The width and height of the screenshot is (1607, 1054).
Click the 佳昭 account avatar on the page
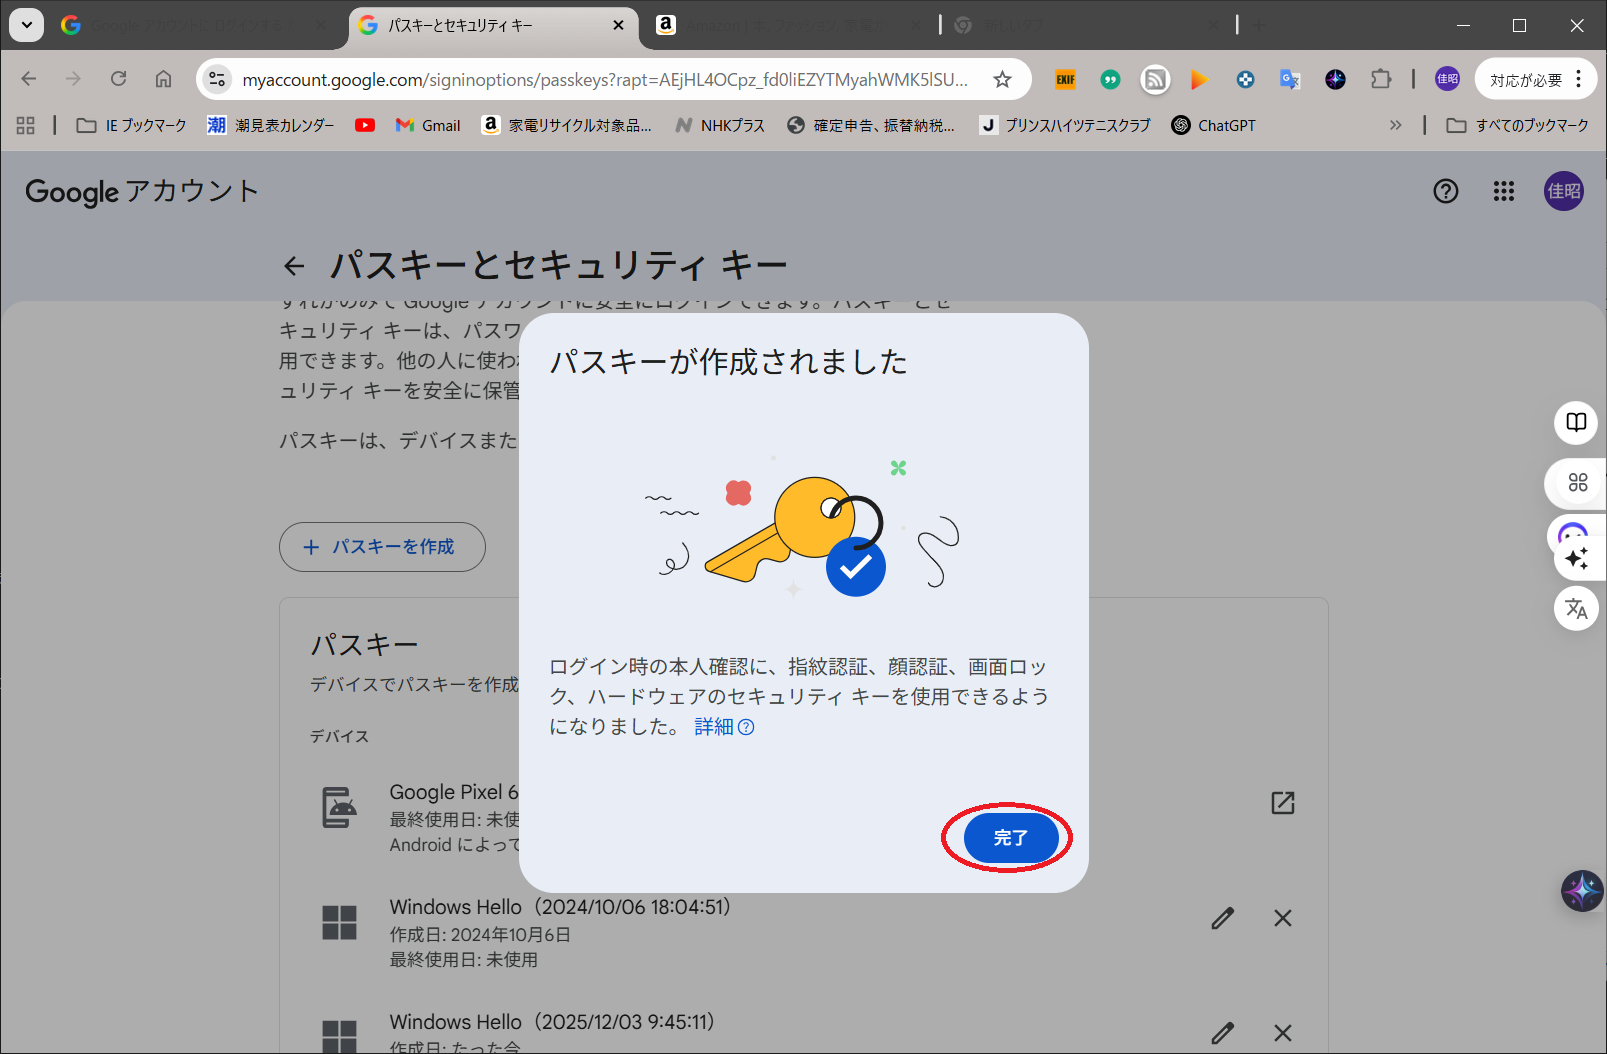pos(1563,191)
